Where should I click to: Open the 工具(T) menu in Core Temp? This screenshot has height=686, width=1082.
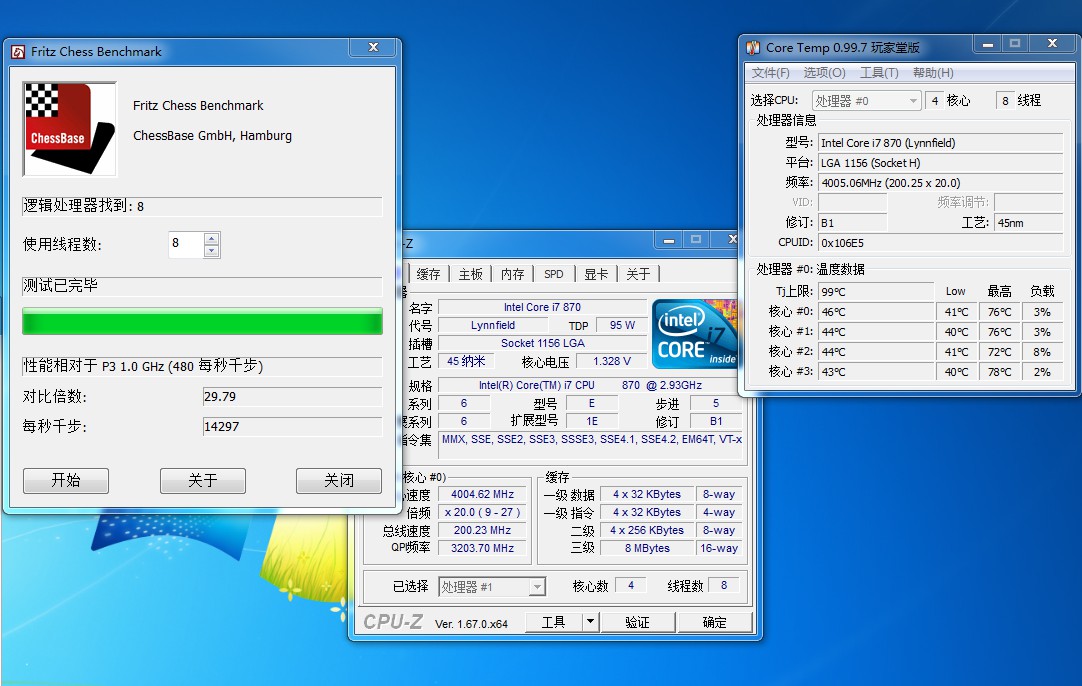[x=878, y=72]
